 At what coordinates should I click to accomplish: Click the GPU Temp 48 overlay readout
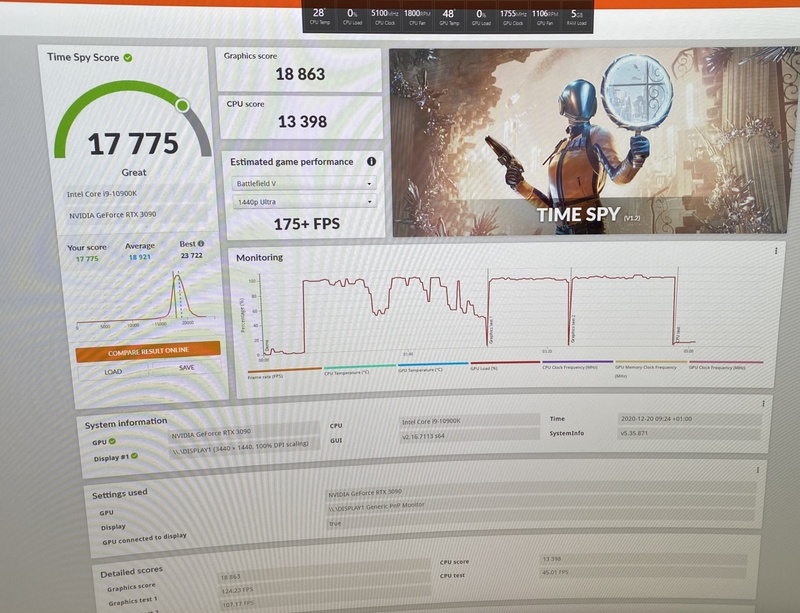click(x=448, y=16)
